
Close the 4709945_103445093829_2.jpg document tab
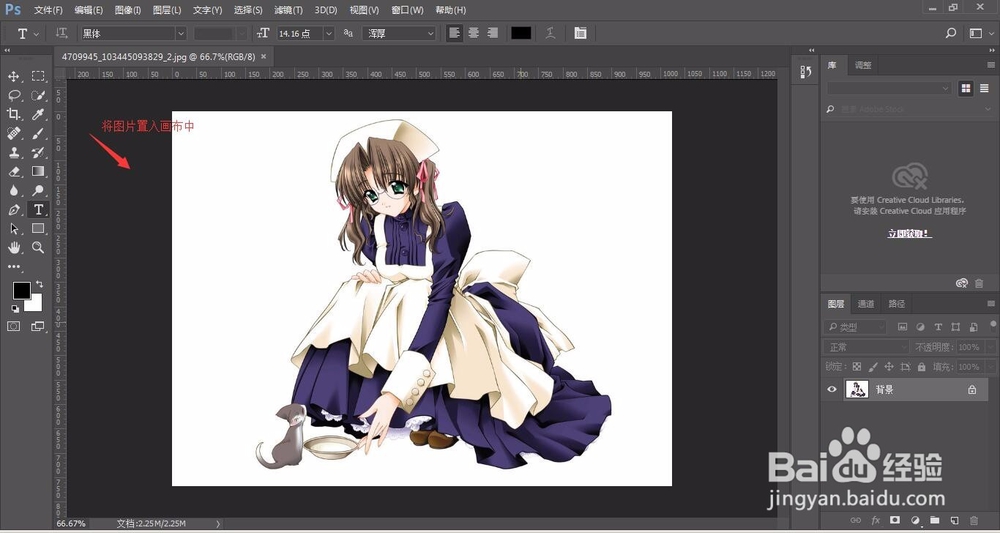263,57
